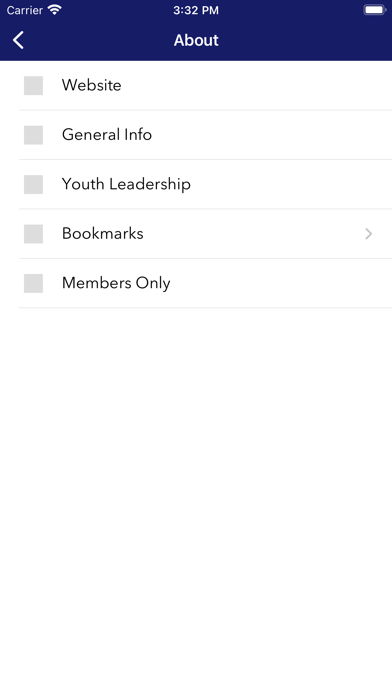The image size is (392, 696).
Task: Go back using the header arrow
Action: pos(18,40)
